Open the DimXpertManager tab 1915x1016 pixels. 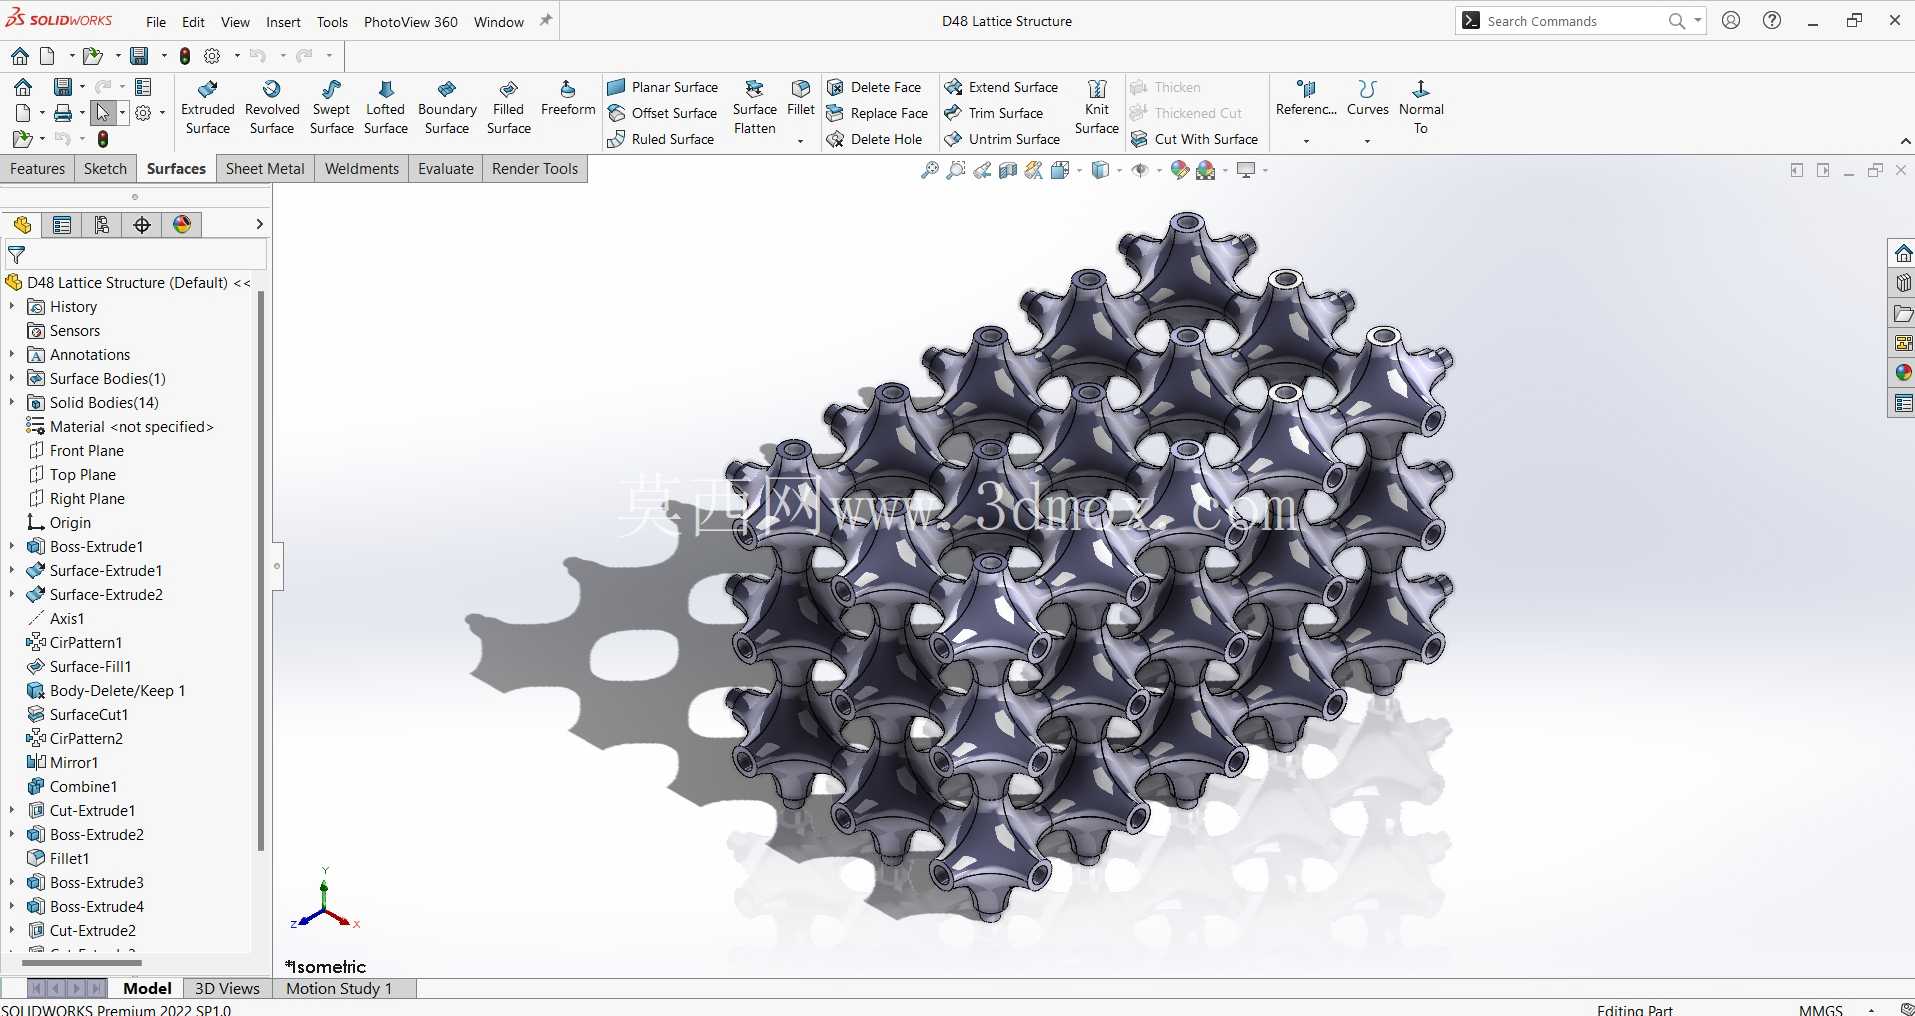[142, 225]
